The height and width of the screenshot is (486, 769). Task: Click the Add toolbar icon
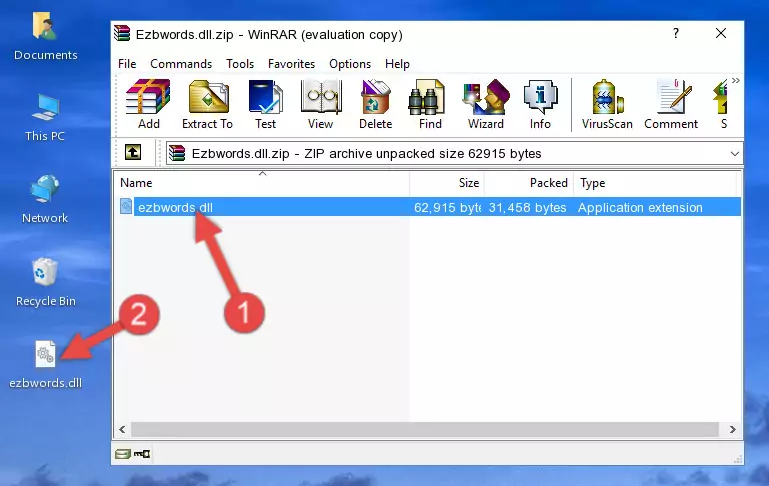[x=148, y=104]
